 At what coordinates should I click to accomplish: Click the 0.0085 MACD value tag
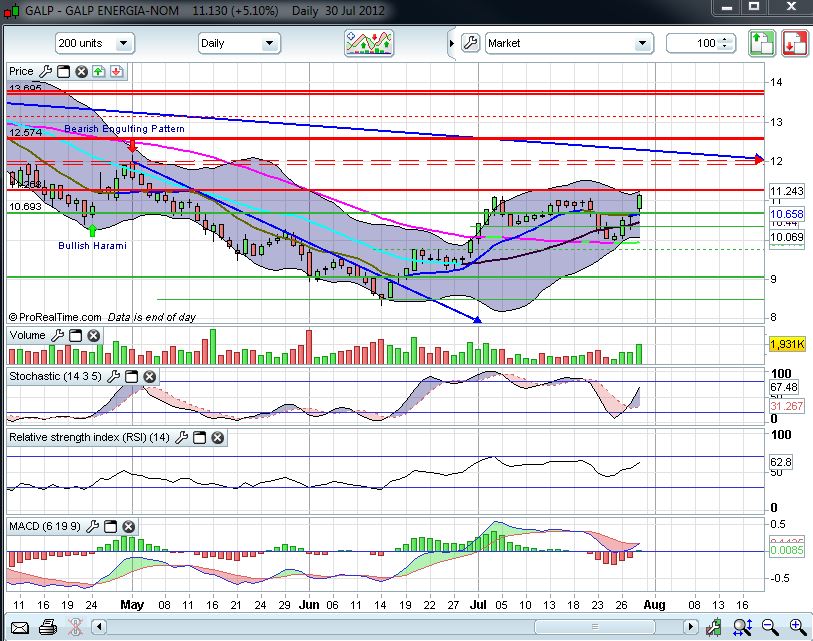787,550
